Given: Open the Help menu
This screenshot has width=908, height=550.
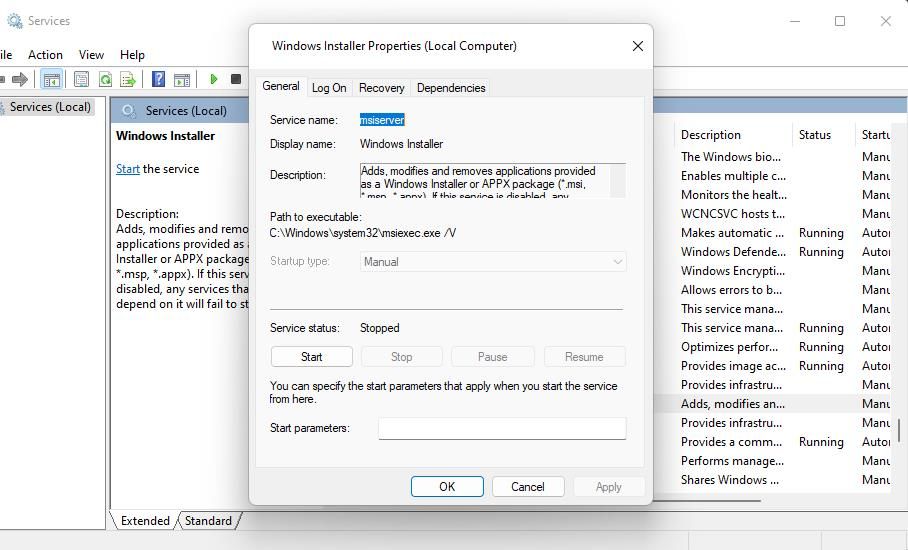Looking at the screenshot, I should (x=132, y=55).
